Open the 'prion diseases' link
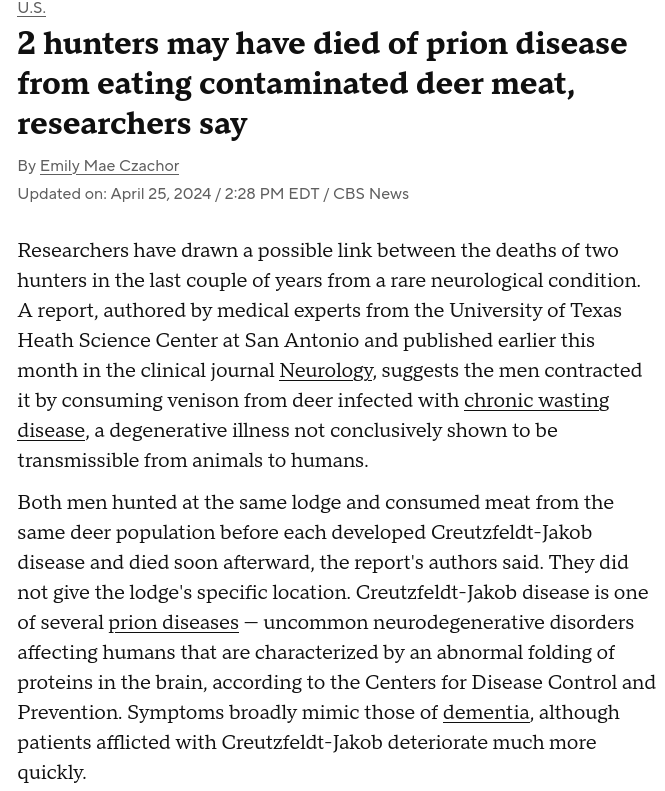 tap(174, 623)
